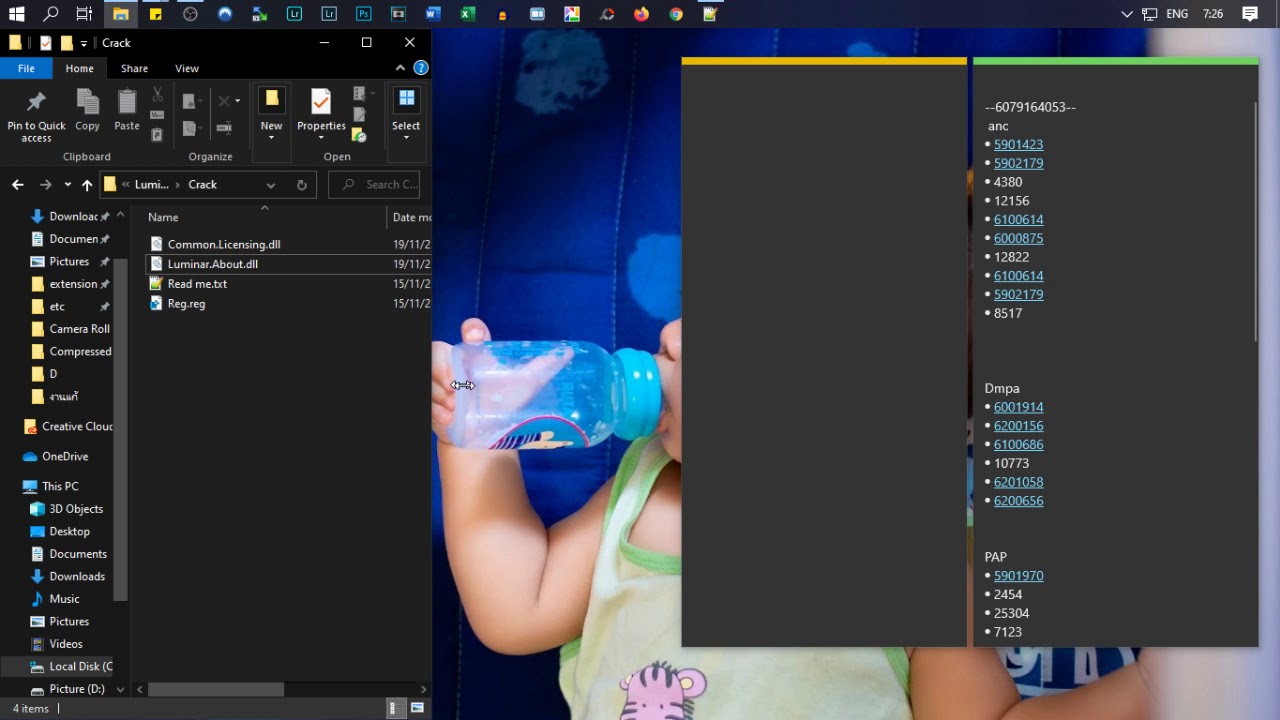Click the New folder icon

click(271, 101)
